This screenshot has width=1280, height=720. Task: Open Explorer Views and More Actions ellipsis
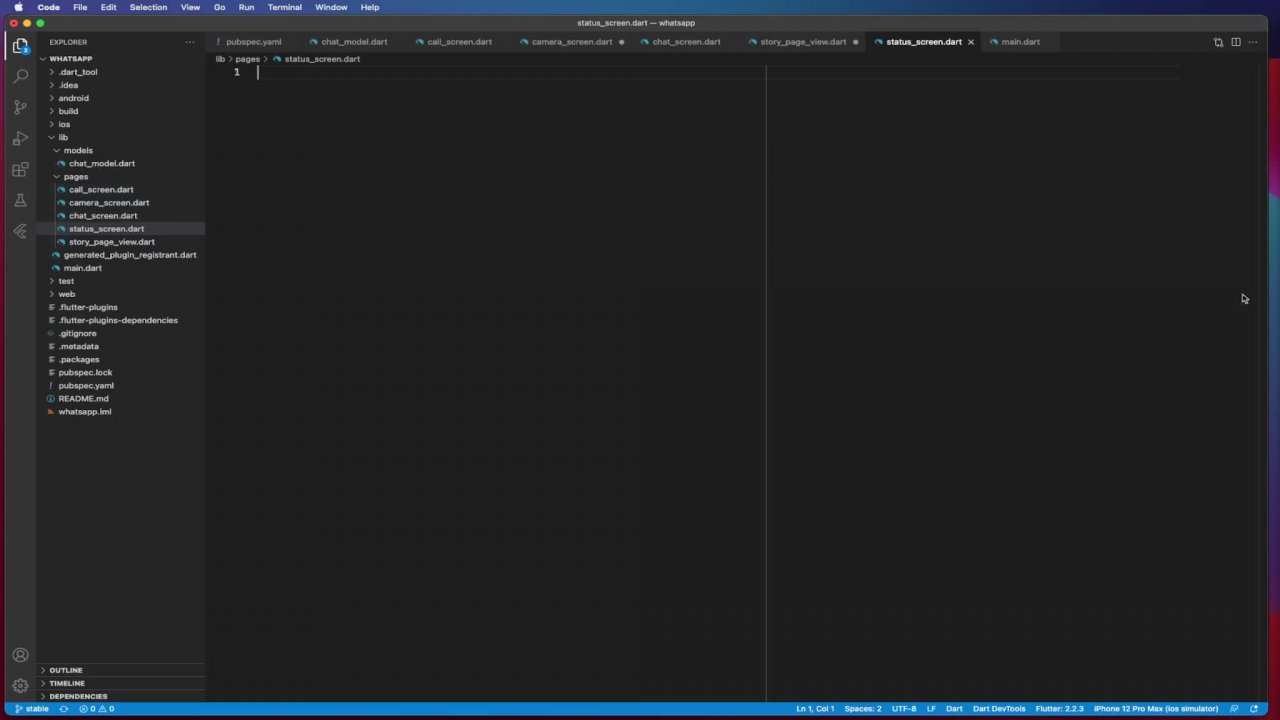pos(190,42)
